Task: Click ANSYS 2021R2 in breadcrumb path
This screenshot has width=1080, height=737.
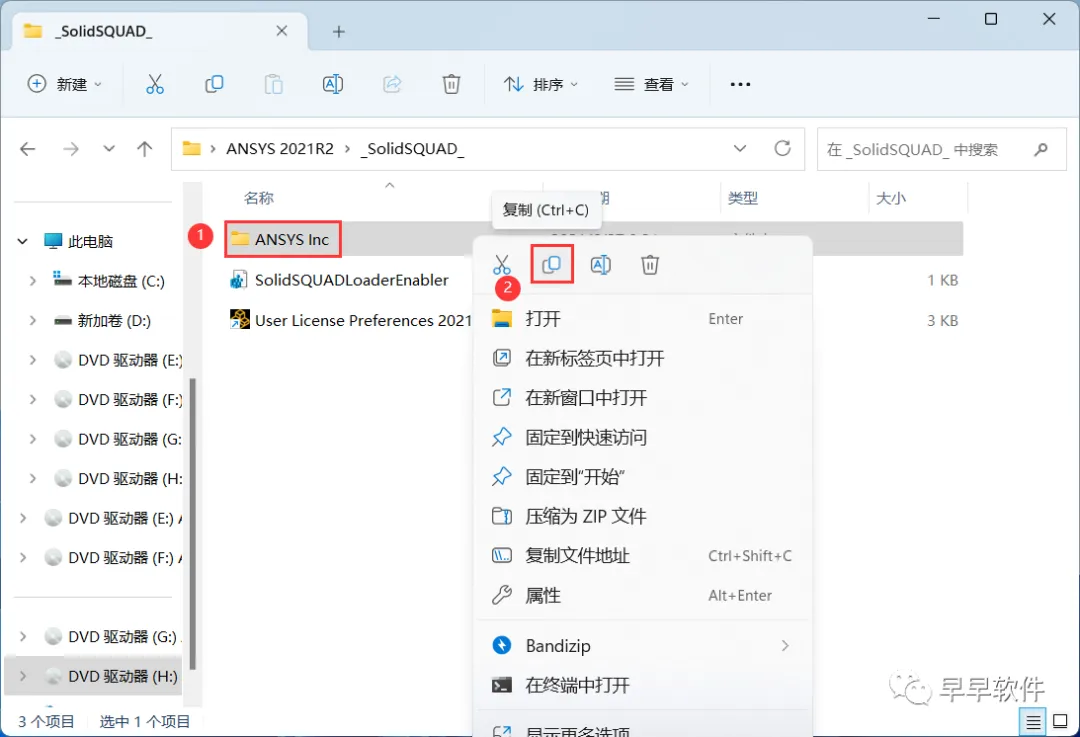Action: coord(280,149)
